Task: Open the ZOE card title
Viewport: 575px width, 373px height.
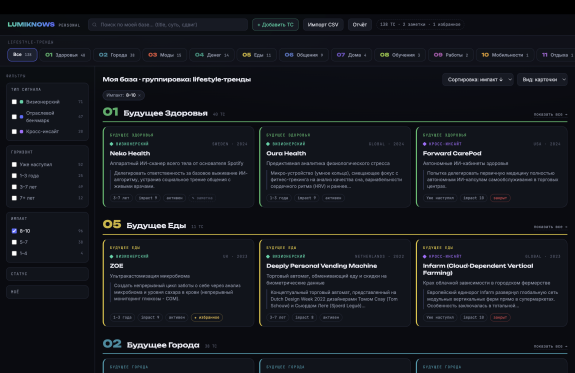Action: click(x=116, y=266)
